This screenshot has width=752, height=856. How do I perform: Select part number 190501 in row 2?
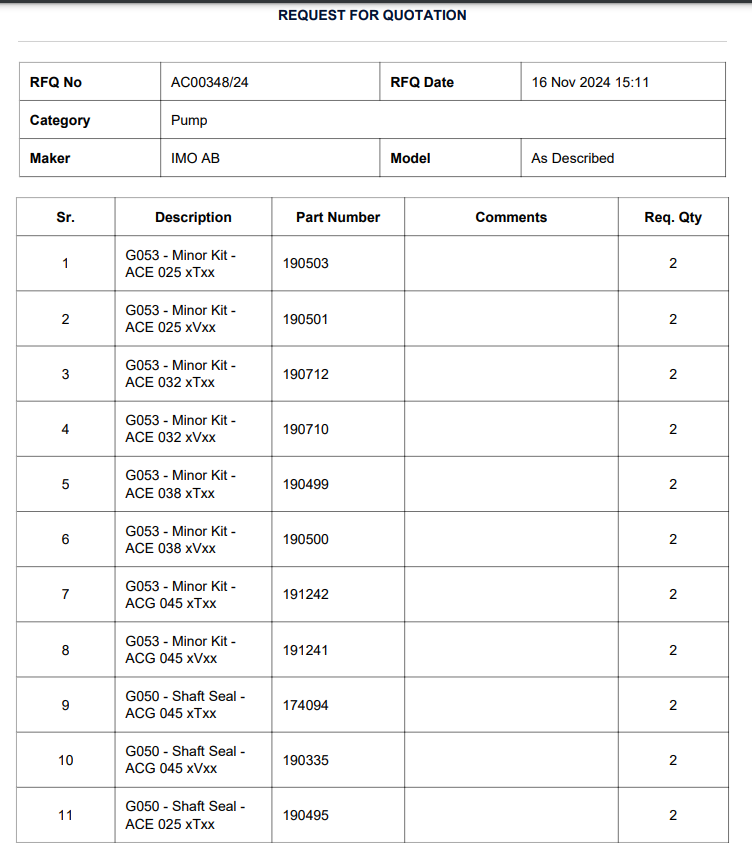pos(305,319)
